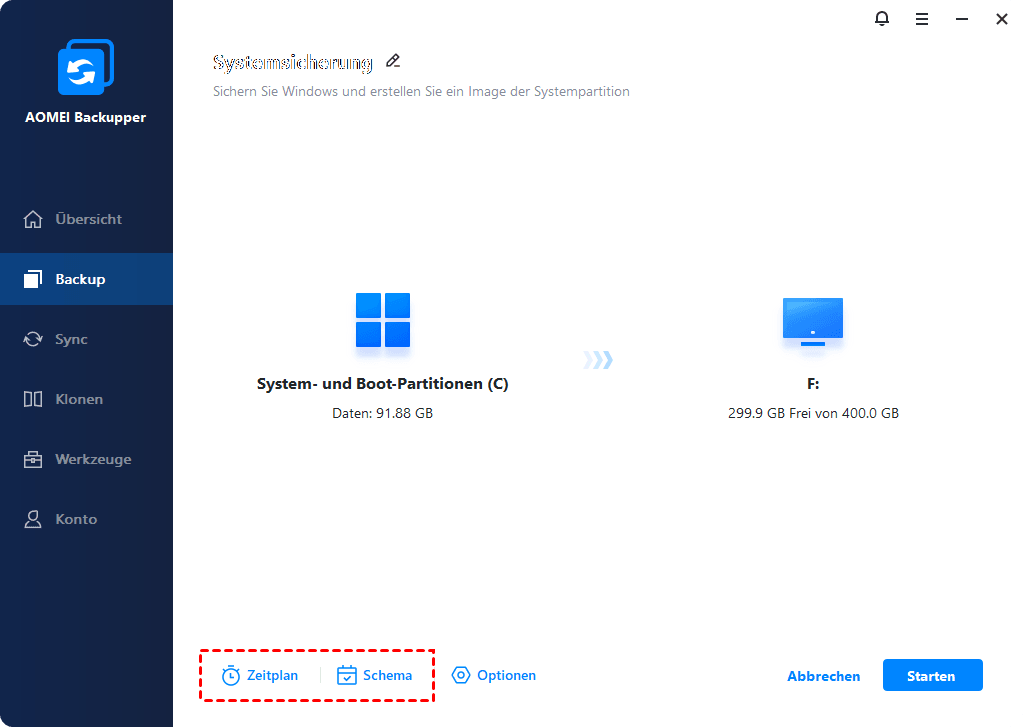
Task: Edit task name with pencil icon
Action: (x=393, y=61)
